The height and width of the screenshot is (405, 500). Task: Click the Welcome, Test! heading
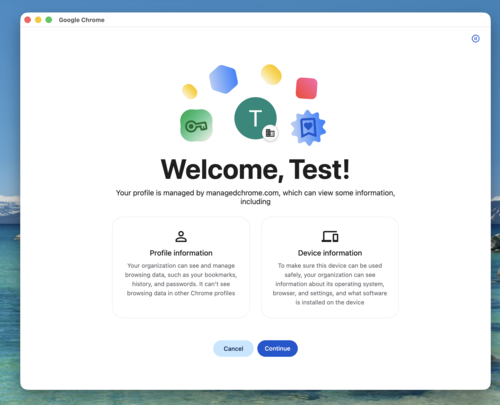point(255,170)
